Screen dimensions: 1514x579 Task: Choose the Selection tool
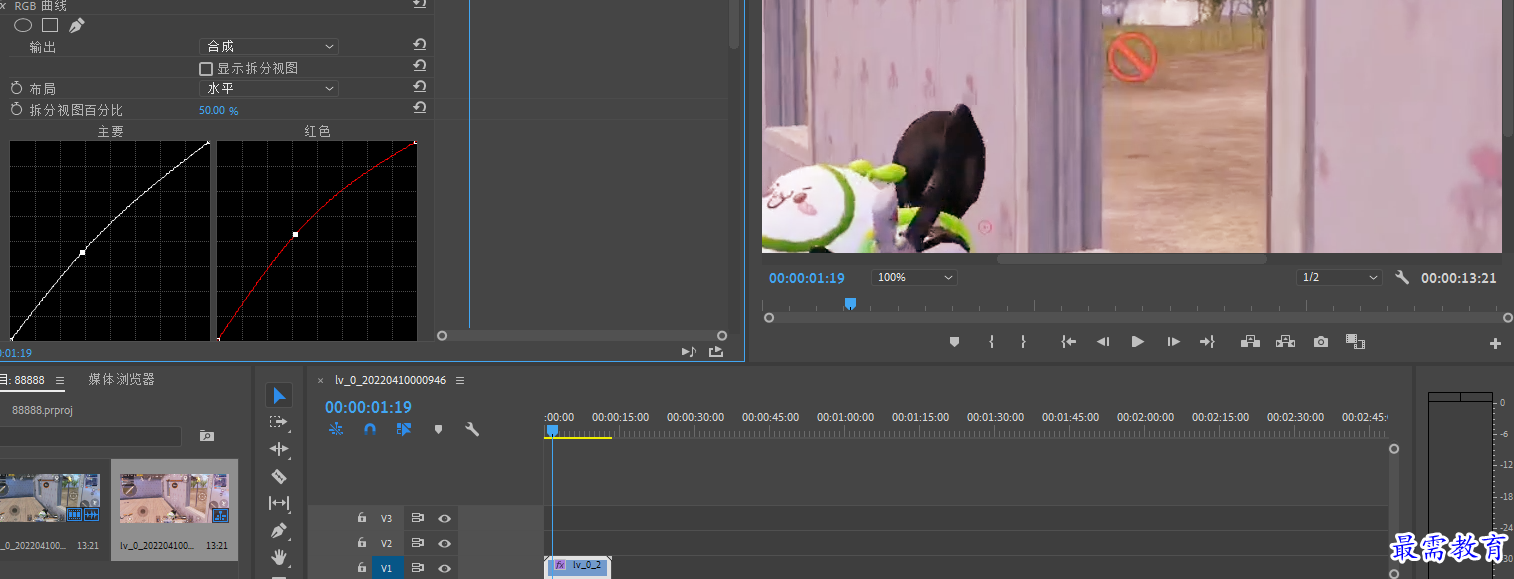[x=279, y=395]
